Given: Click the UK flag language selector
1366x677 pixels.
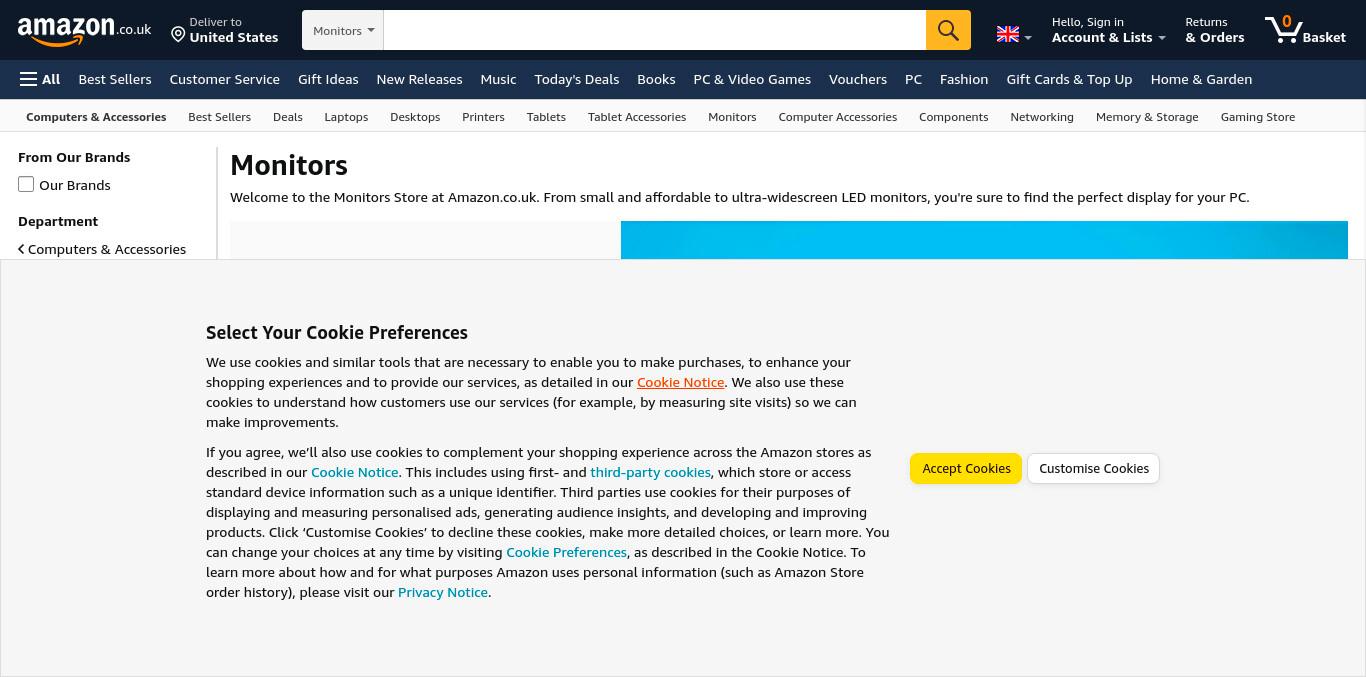Looking at the screenshot, I should [1014, 34].
